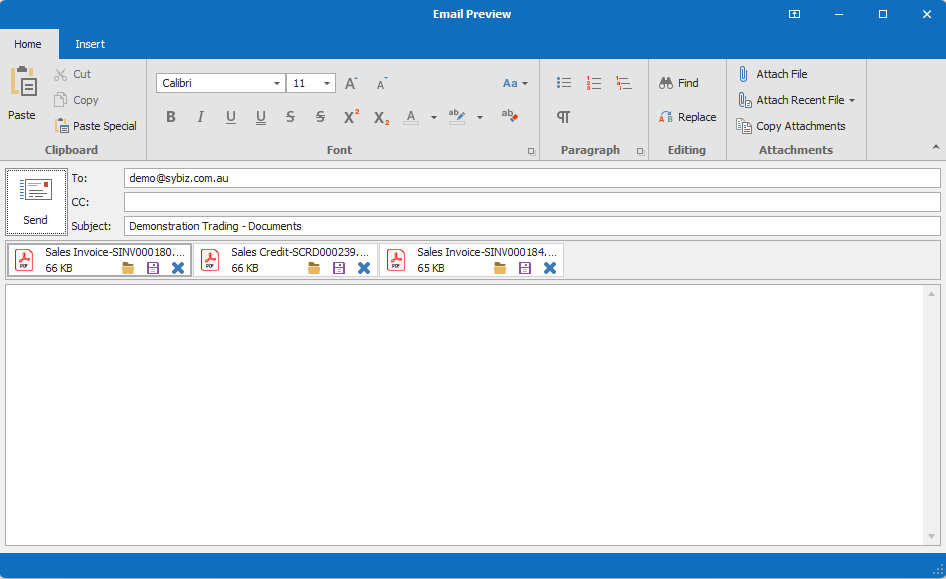The image size is (946, 579).
Task: Click into the CC address field
Action: pyautogui.click(x=531, y=202)
